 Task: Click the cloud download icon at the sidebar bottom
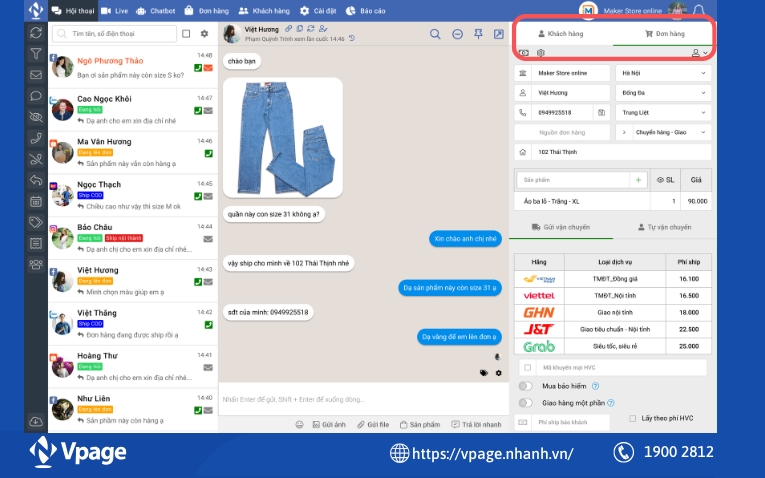(x=36, y=421)
